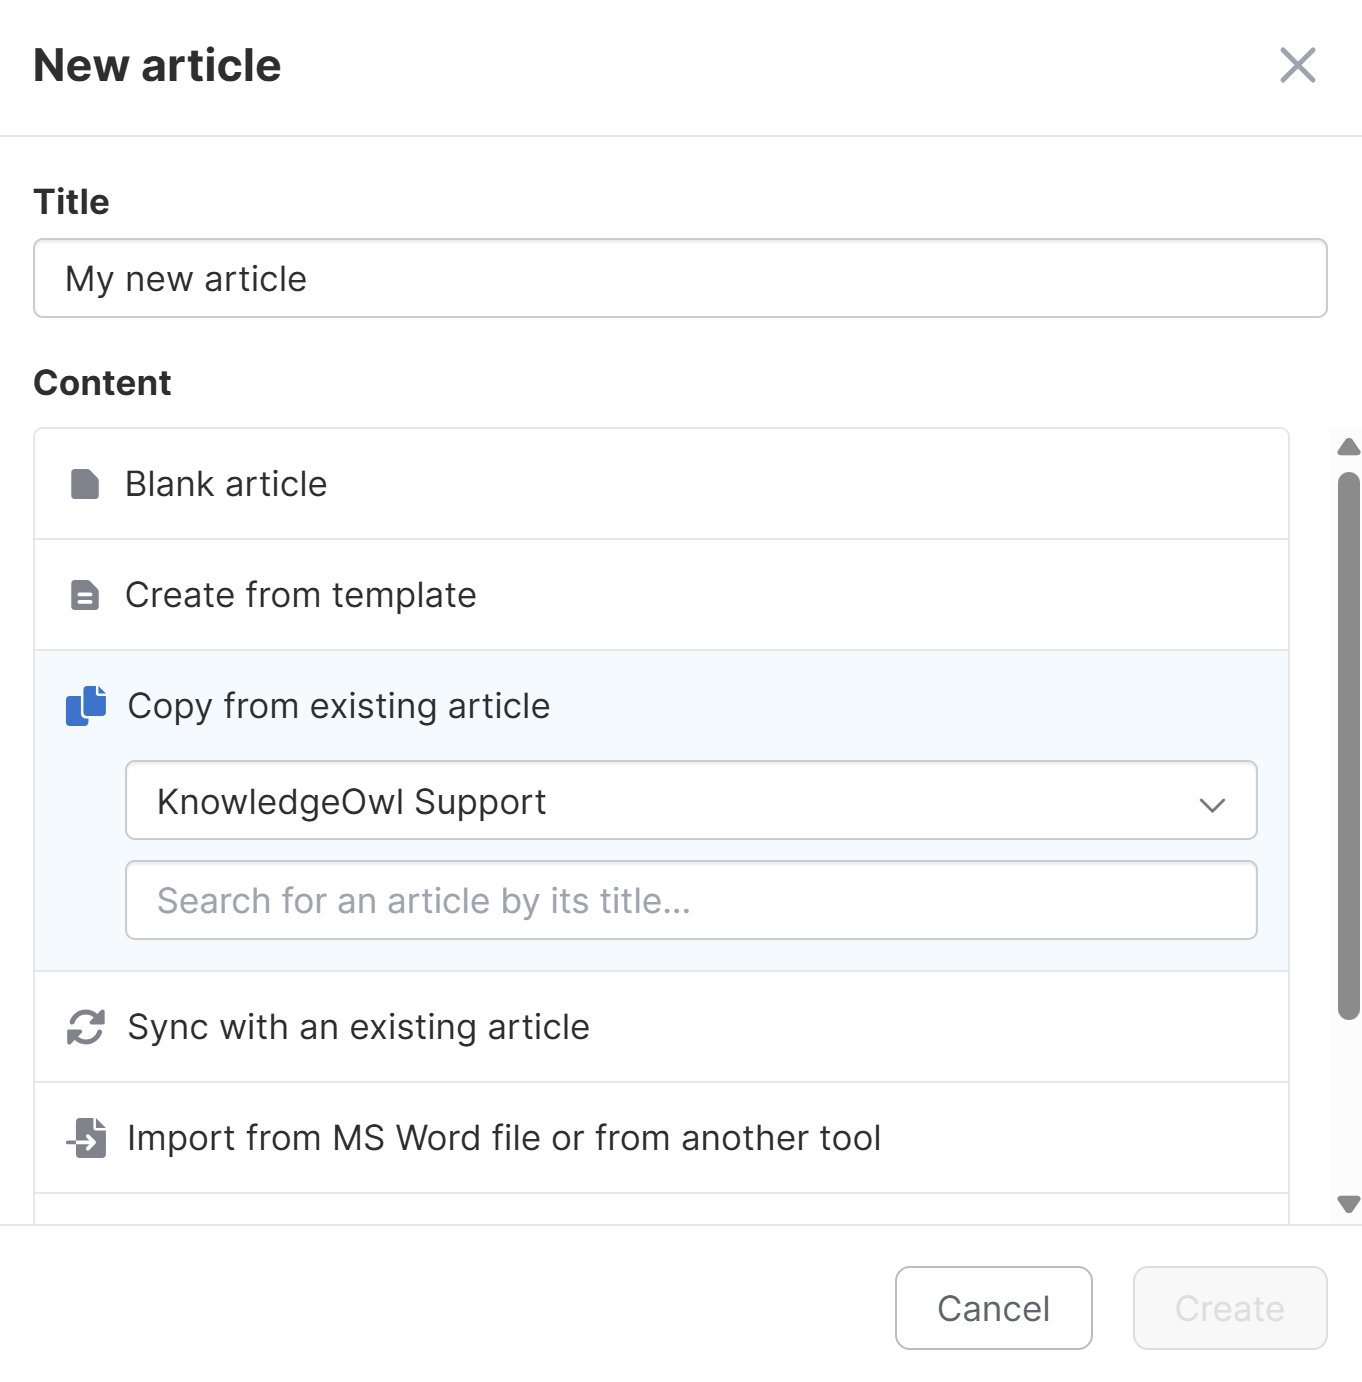1362x1382 pixels.
Task: Select Copy from existing article row
Action: tap(338, 706)
